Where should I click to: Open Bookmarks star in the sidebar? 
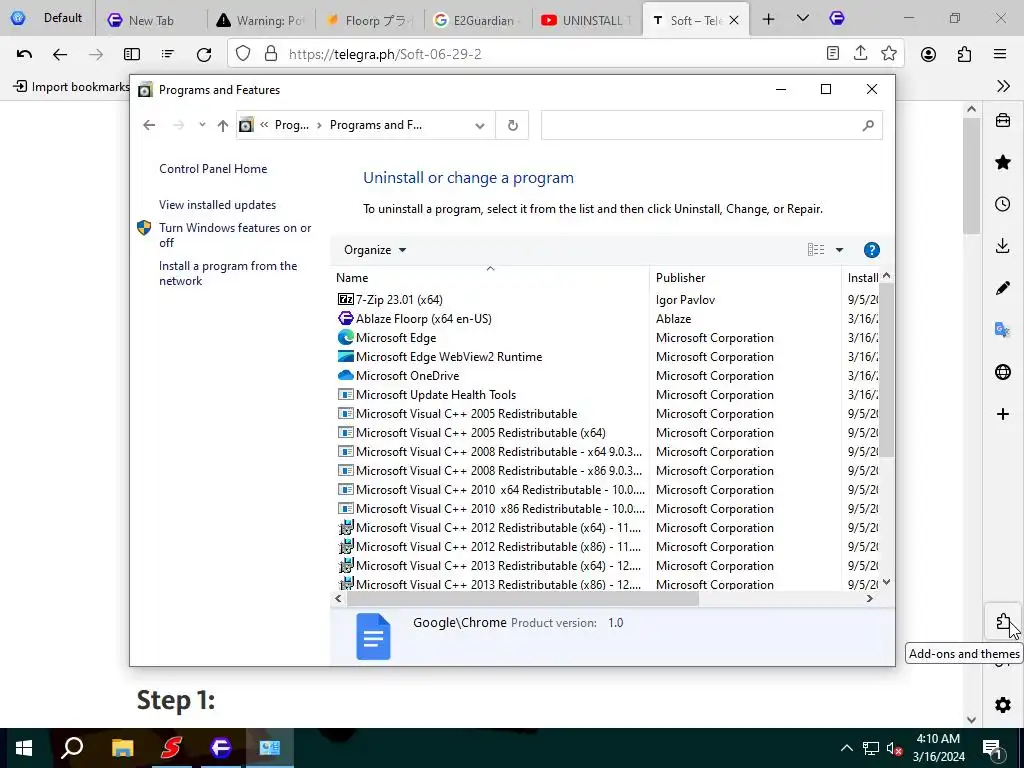[1002, 162]
